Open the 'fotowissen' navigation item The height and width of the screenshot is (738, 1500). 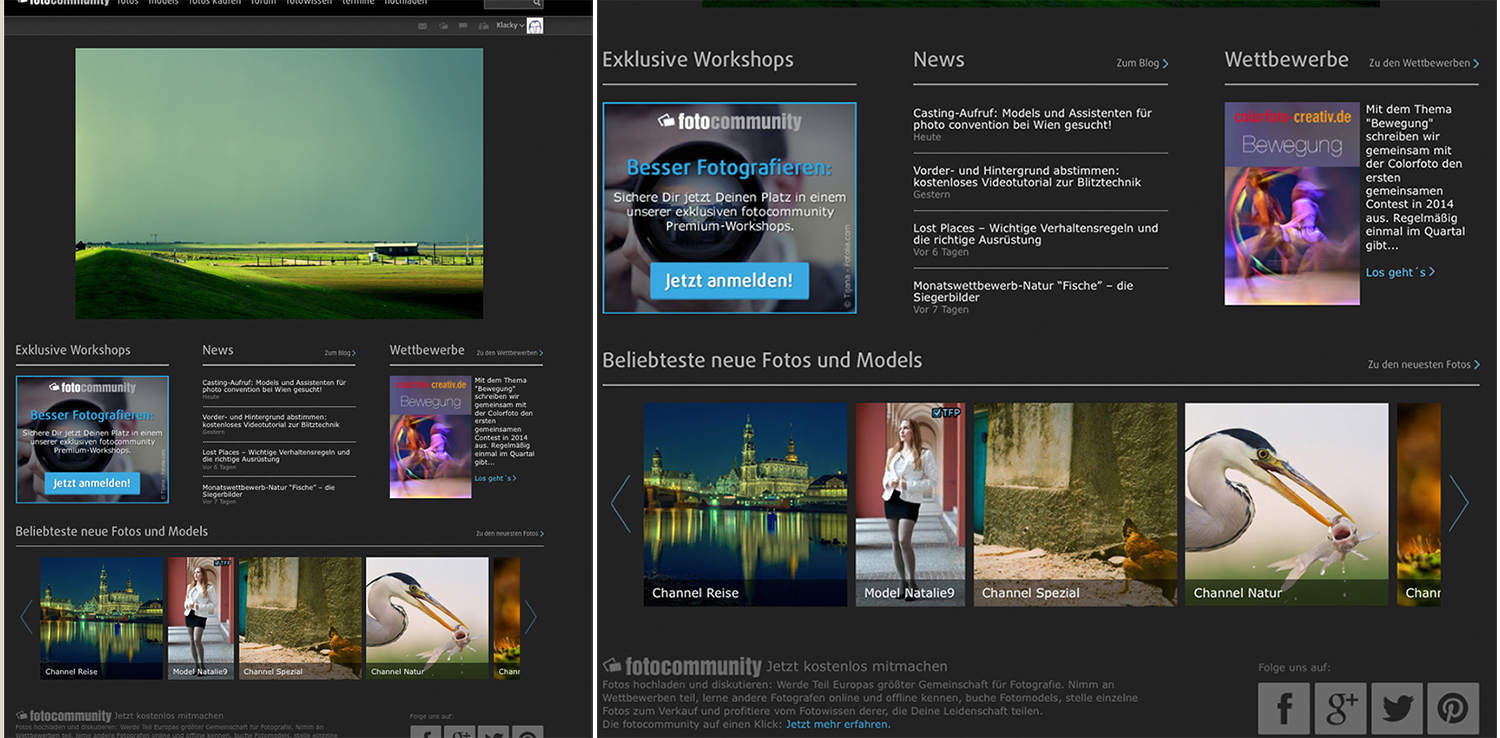(x=308, y=2)
